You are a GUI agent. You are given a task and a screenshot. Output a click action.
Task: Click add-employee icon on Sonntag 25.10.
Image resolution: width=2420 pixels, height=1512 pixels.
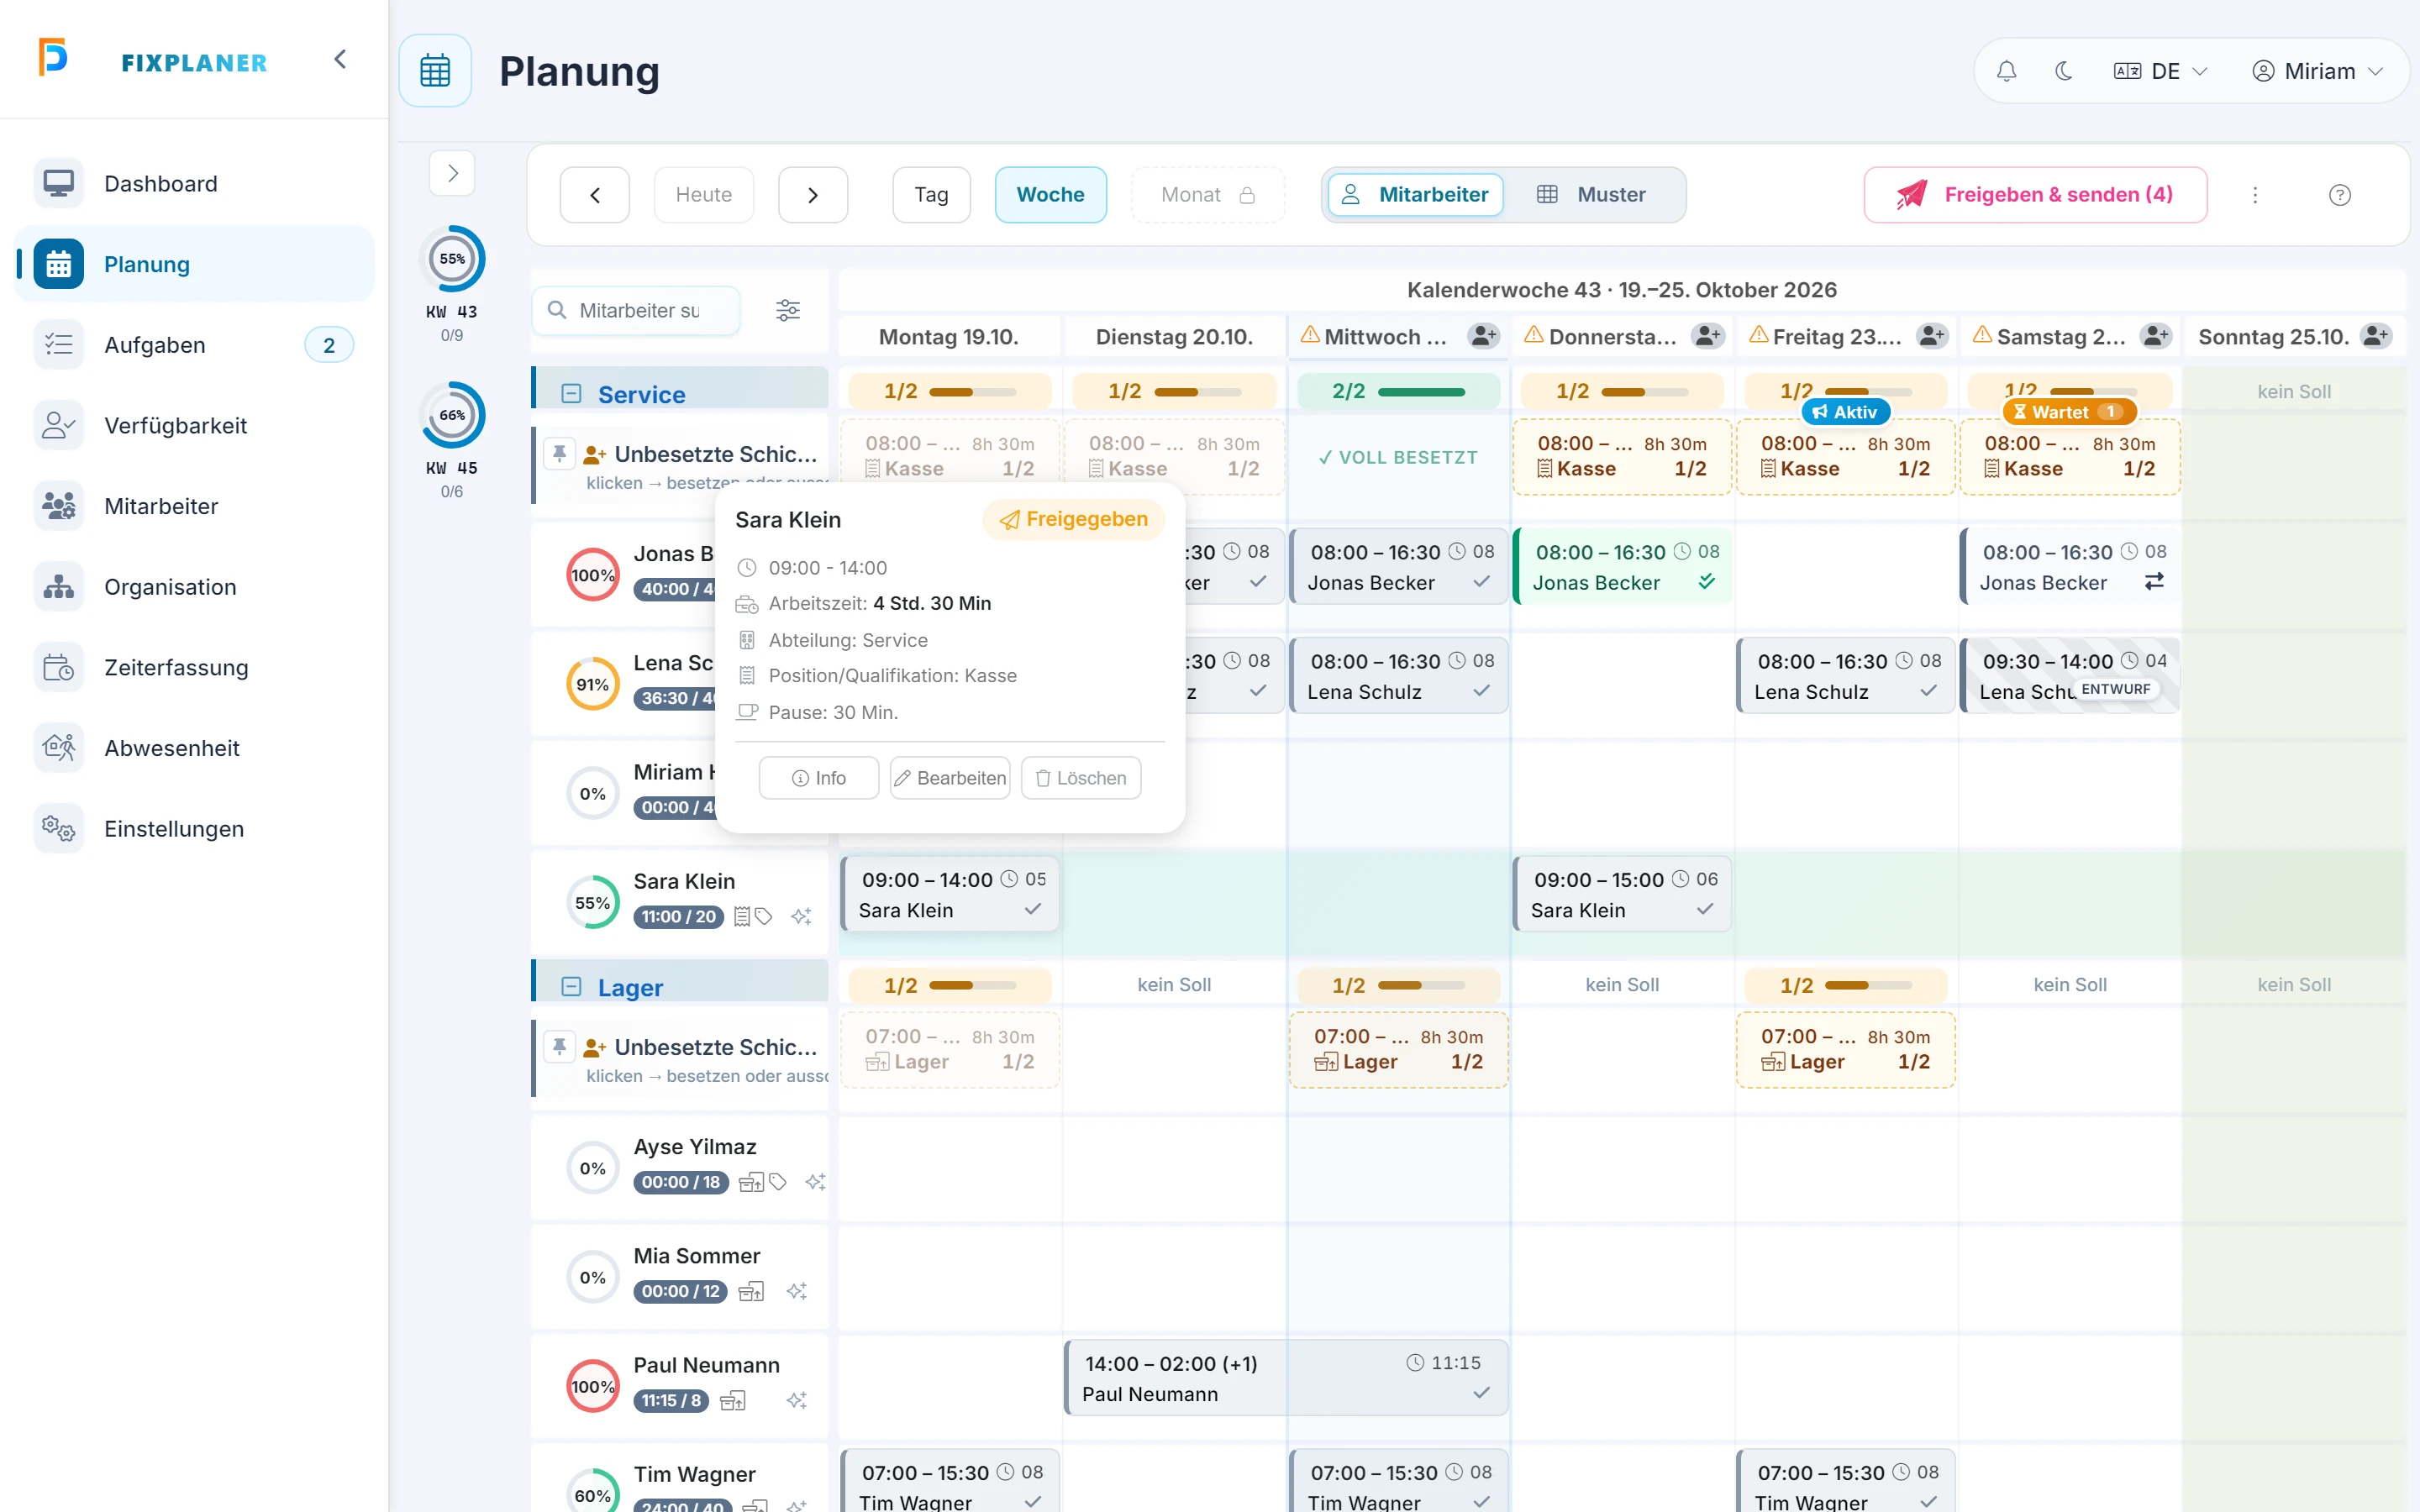tap(2376, 336)
